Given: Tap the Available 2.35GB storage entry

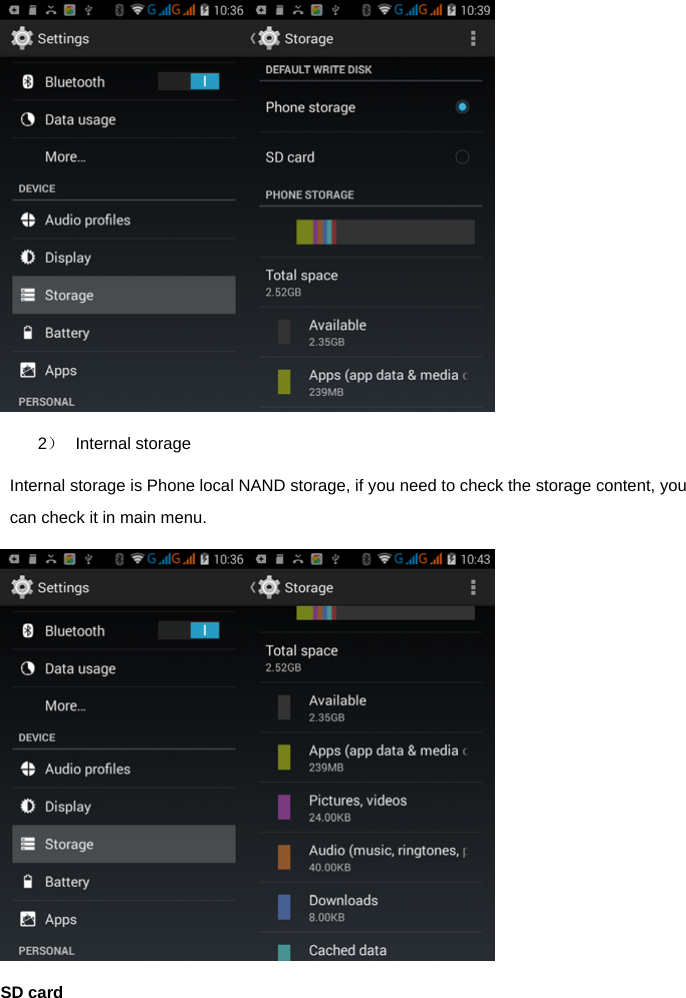Looking at the screenshot, I should coord(371,331).
